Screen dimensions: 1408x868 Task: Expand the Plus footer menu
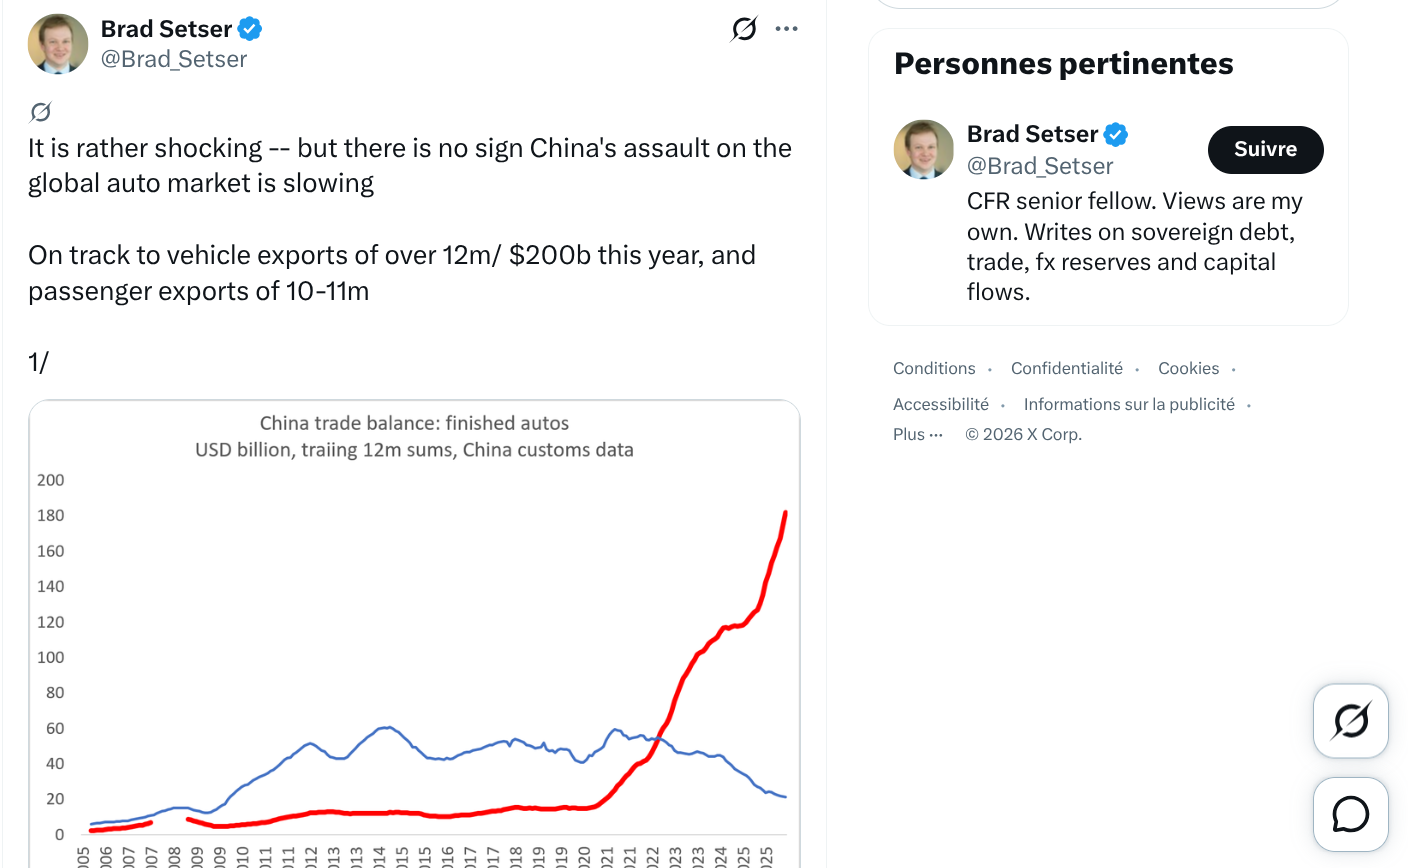click(918, 434)
